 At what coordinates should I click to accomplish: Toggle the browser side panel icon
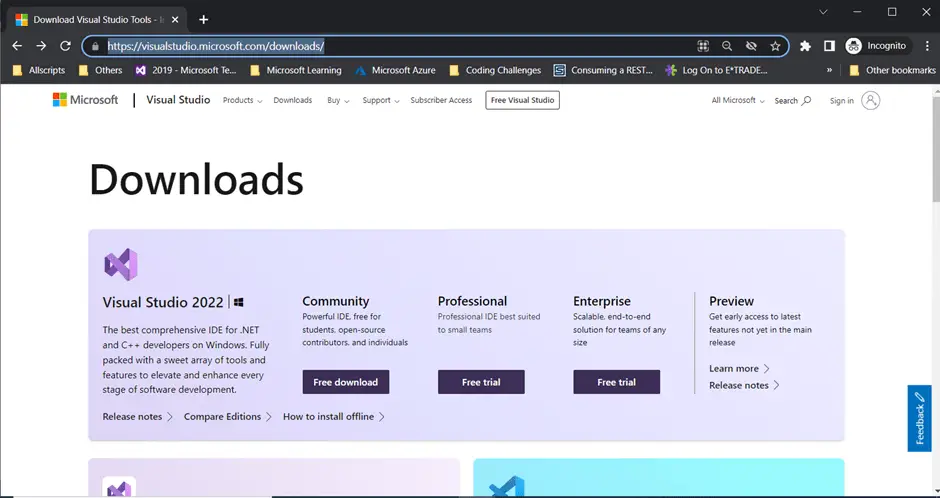[829, 46]
